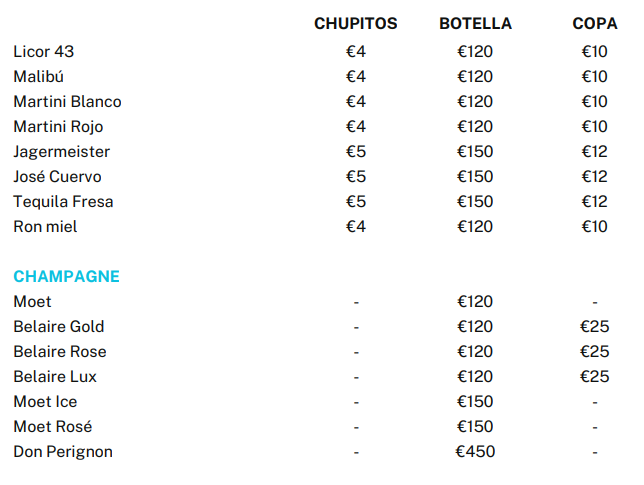Image resolution: width=644 pixels, height=485 pixels.
Task: Click the Moet Ice champagne name
Action: pyautogui.click(x=45, y=402)
